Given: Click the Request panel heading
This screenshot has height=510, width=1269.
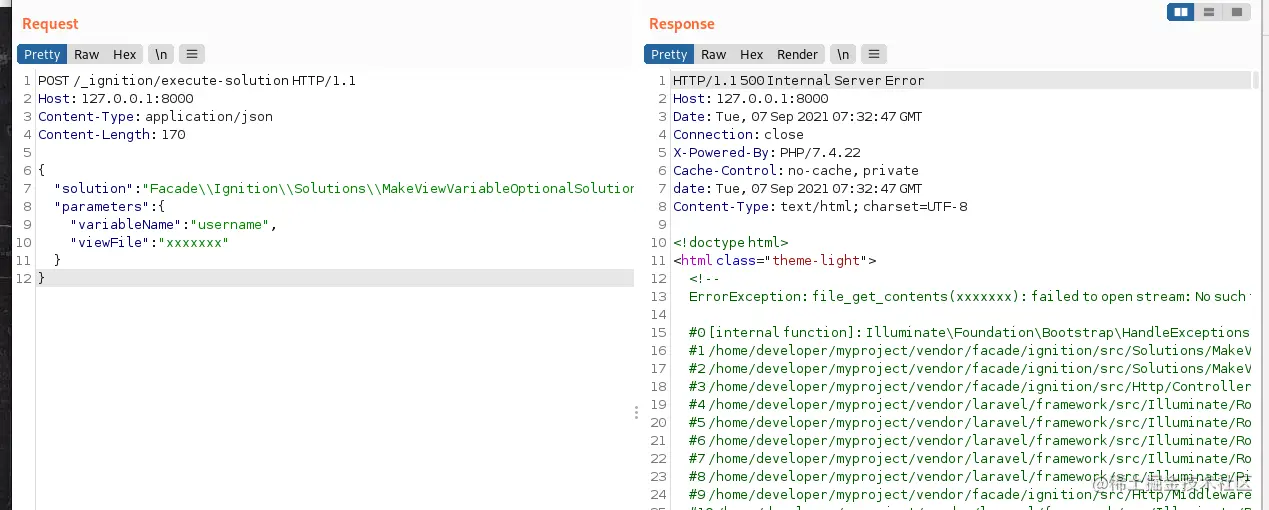Looking at the screenshot, I should tap(50, 24).
